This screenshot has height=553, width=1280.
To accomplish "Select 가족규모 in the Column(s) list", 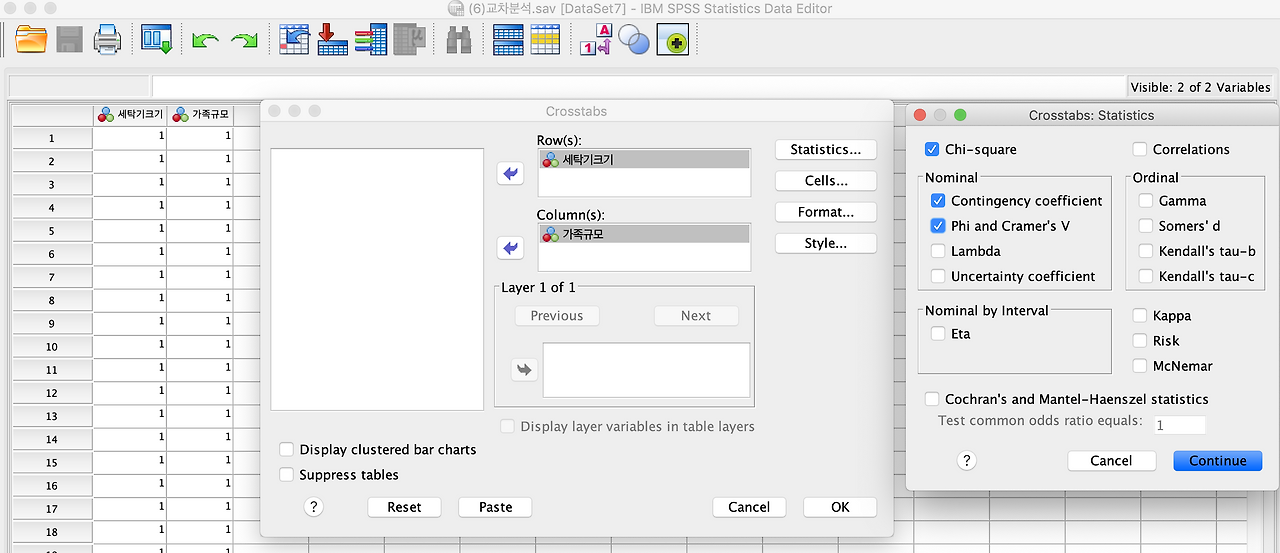I will (644, 234).
